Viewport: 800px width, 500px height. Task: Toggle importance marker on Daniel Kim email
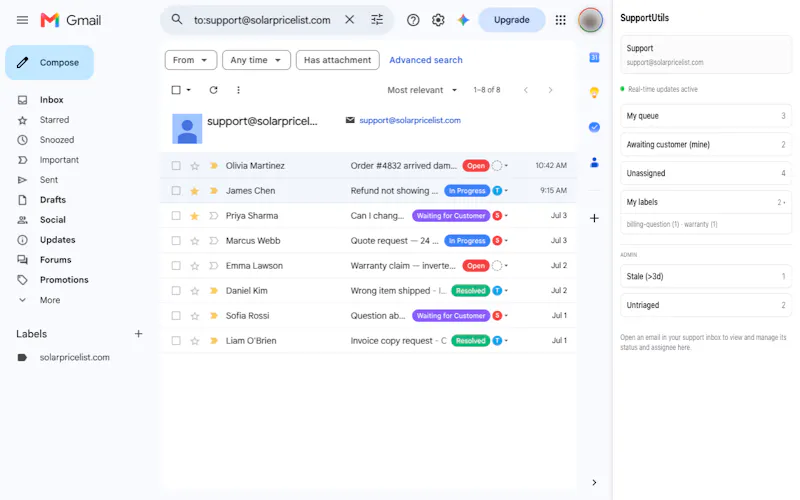click(213, 291)
